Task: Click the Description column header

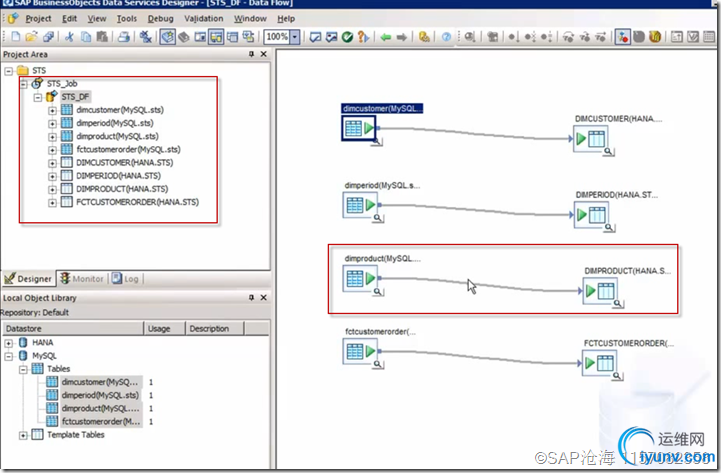Action: pos(214,329)
